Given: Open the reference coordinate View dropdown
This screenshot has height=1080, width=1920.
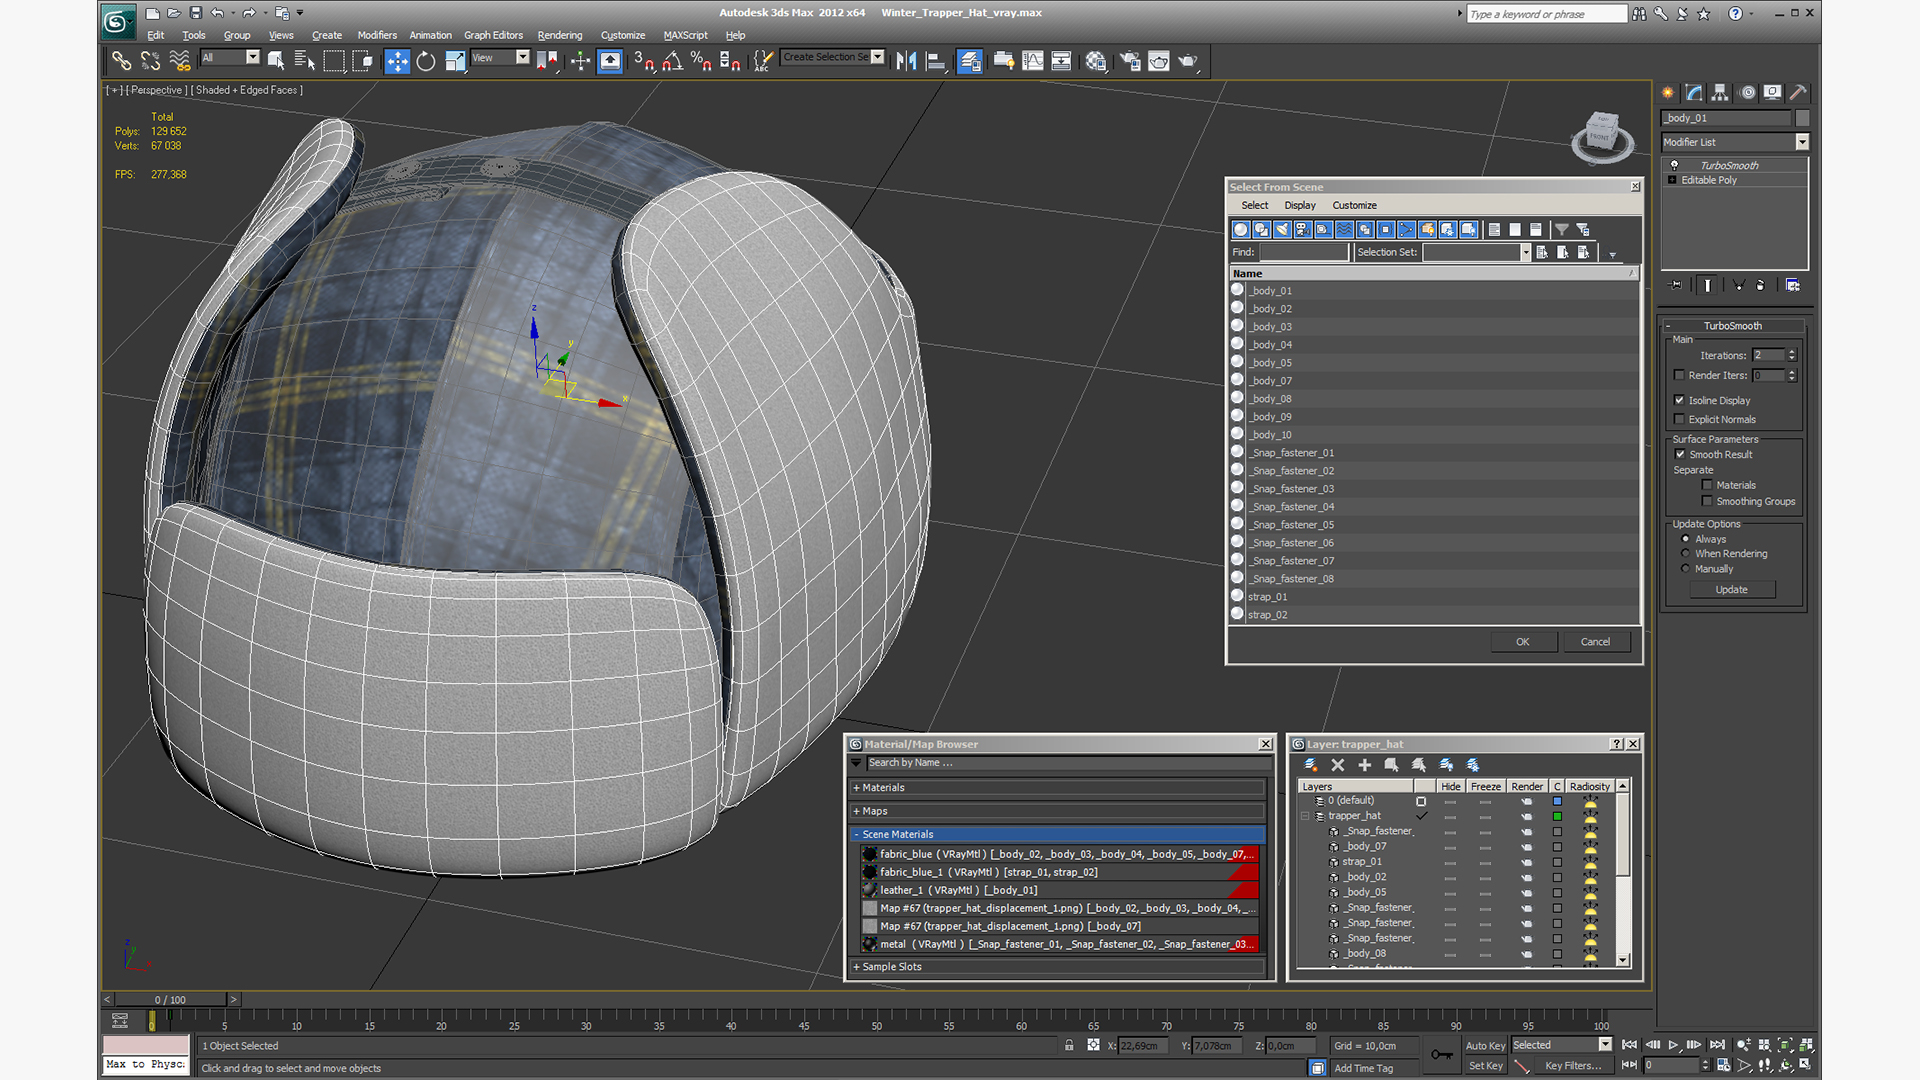Looking at the screenshot, I should pos(522,57).
